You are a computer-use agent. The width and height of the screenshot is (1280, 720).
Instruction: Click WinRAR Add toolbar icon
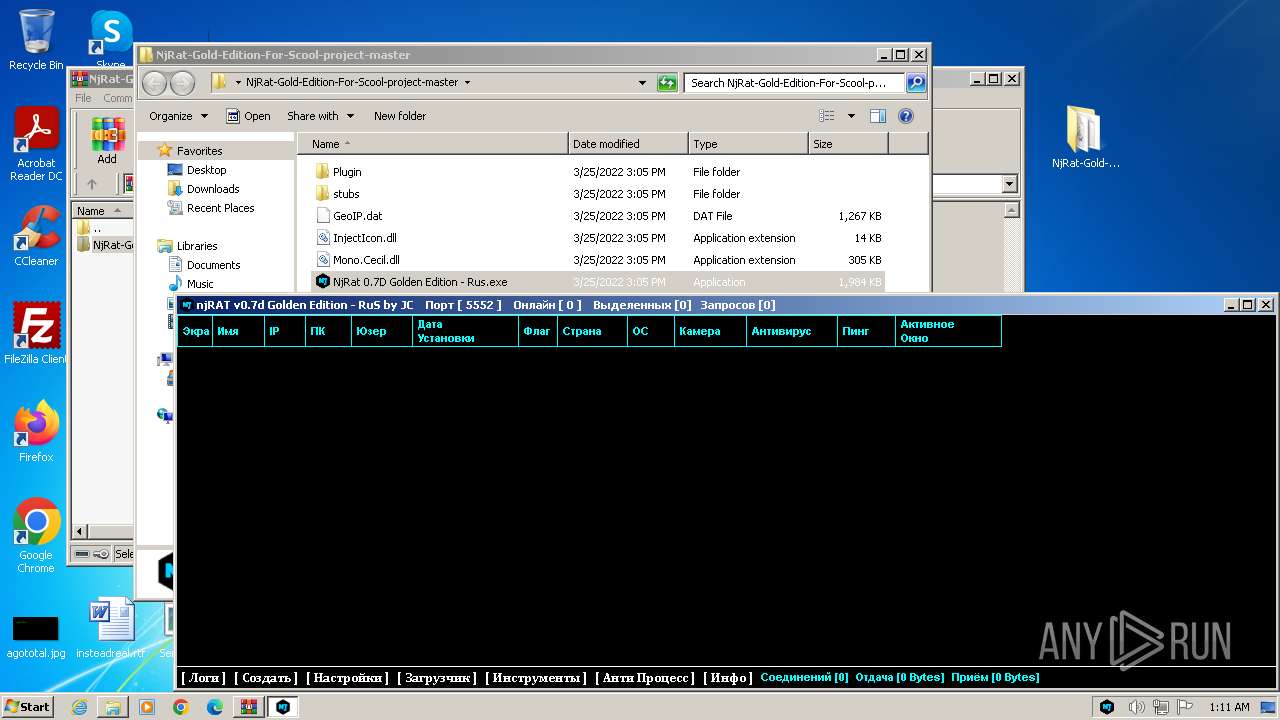point(107,140)
